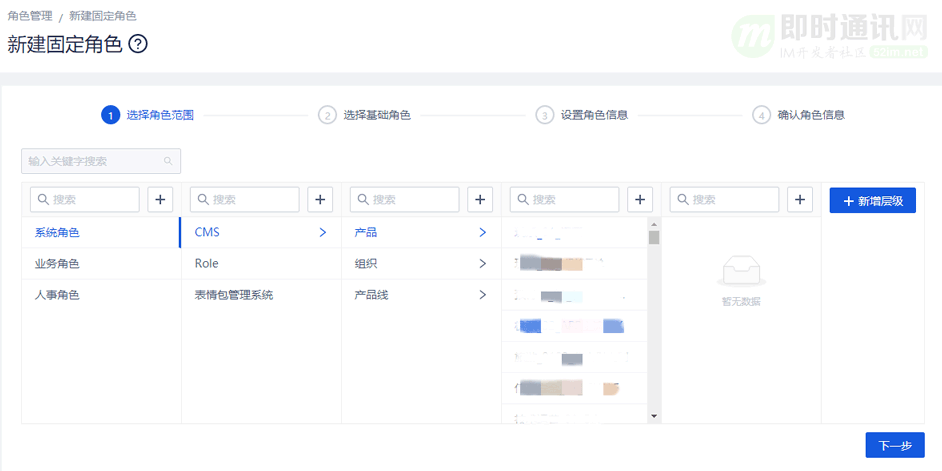Open the 角色管理 breadcrumb link
Screen dimensions: 942x471
point(30,16)
